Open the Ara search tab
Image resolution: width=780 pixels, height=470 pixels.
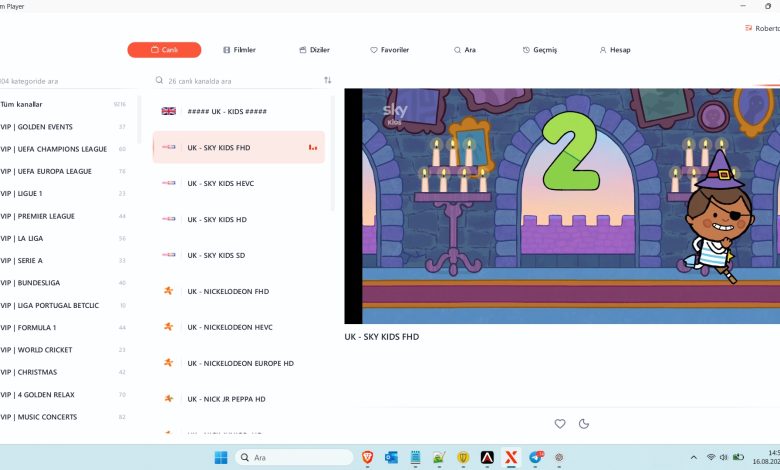point(465,50)
